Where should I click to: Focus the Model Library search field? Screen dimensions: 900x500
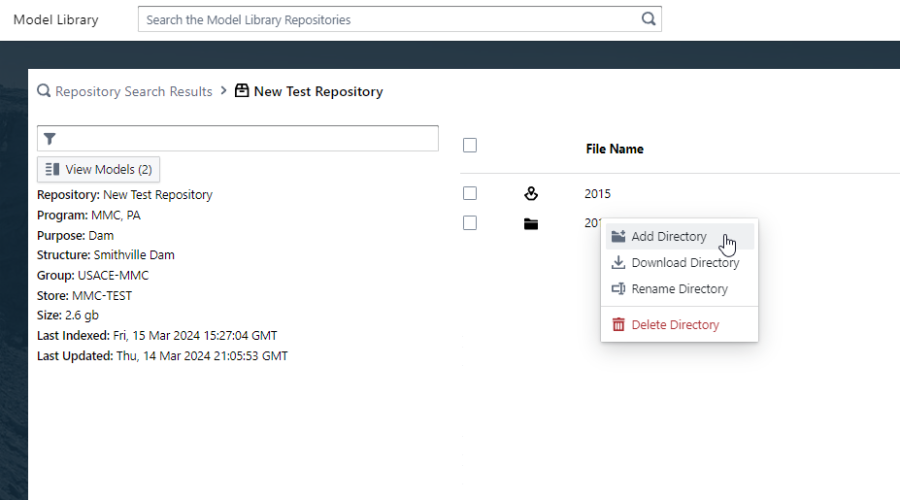coord(390,19)
